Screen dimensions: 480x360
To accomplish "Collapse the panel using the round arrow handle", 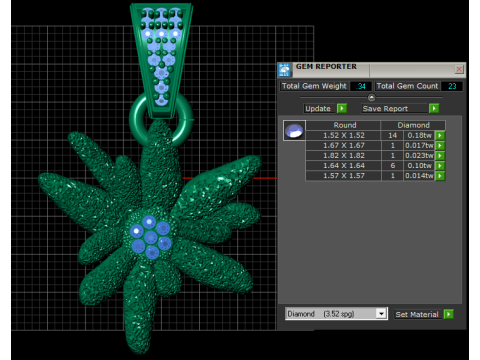I will [x=371, y=97].
